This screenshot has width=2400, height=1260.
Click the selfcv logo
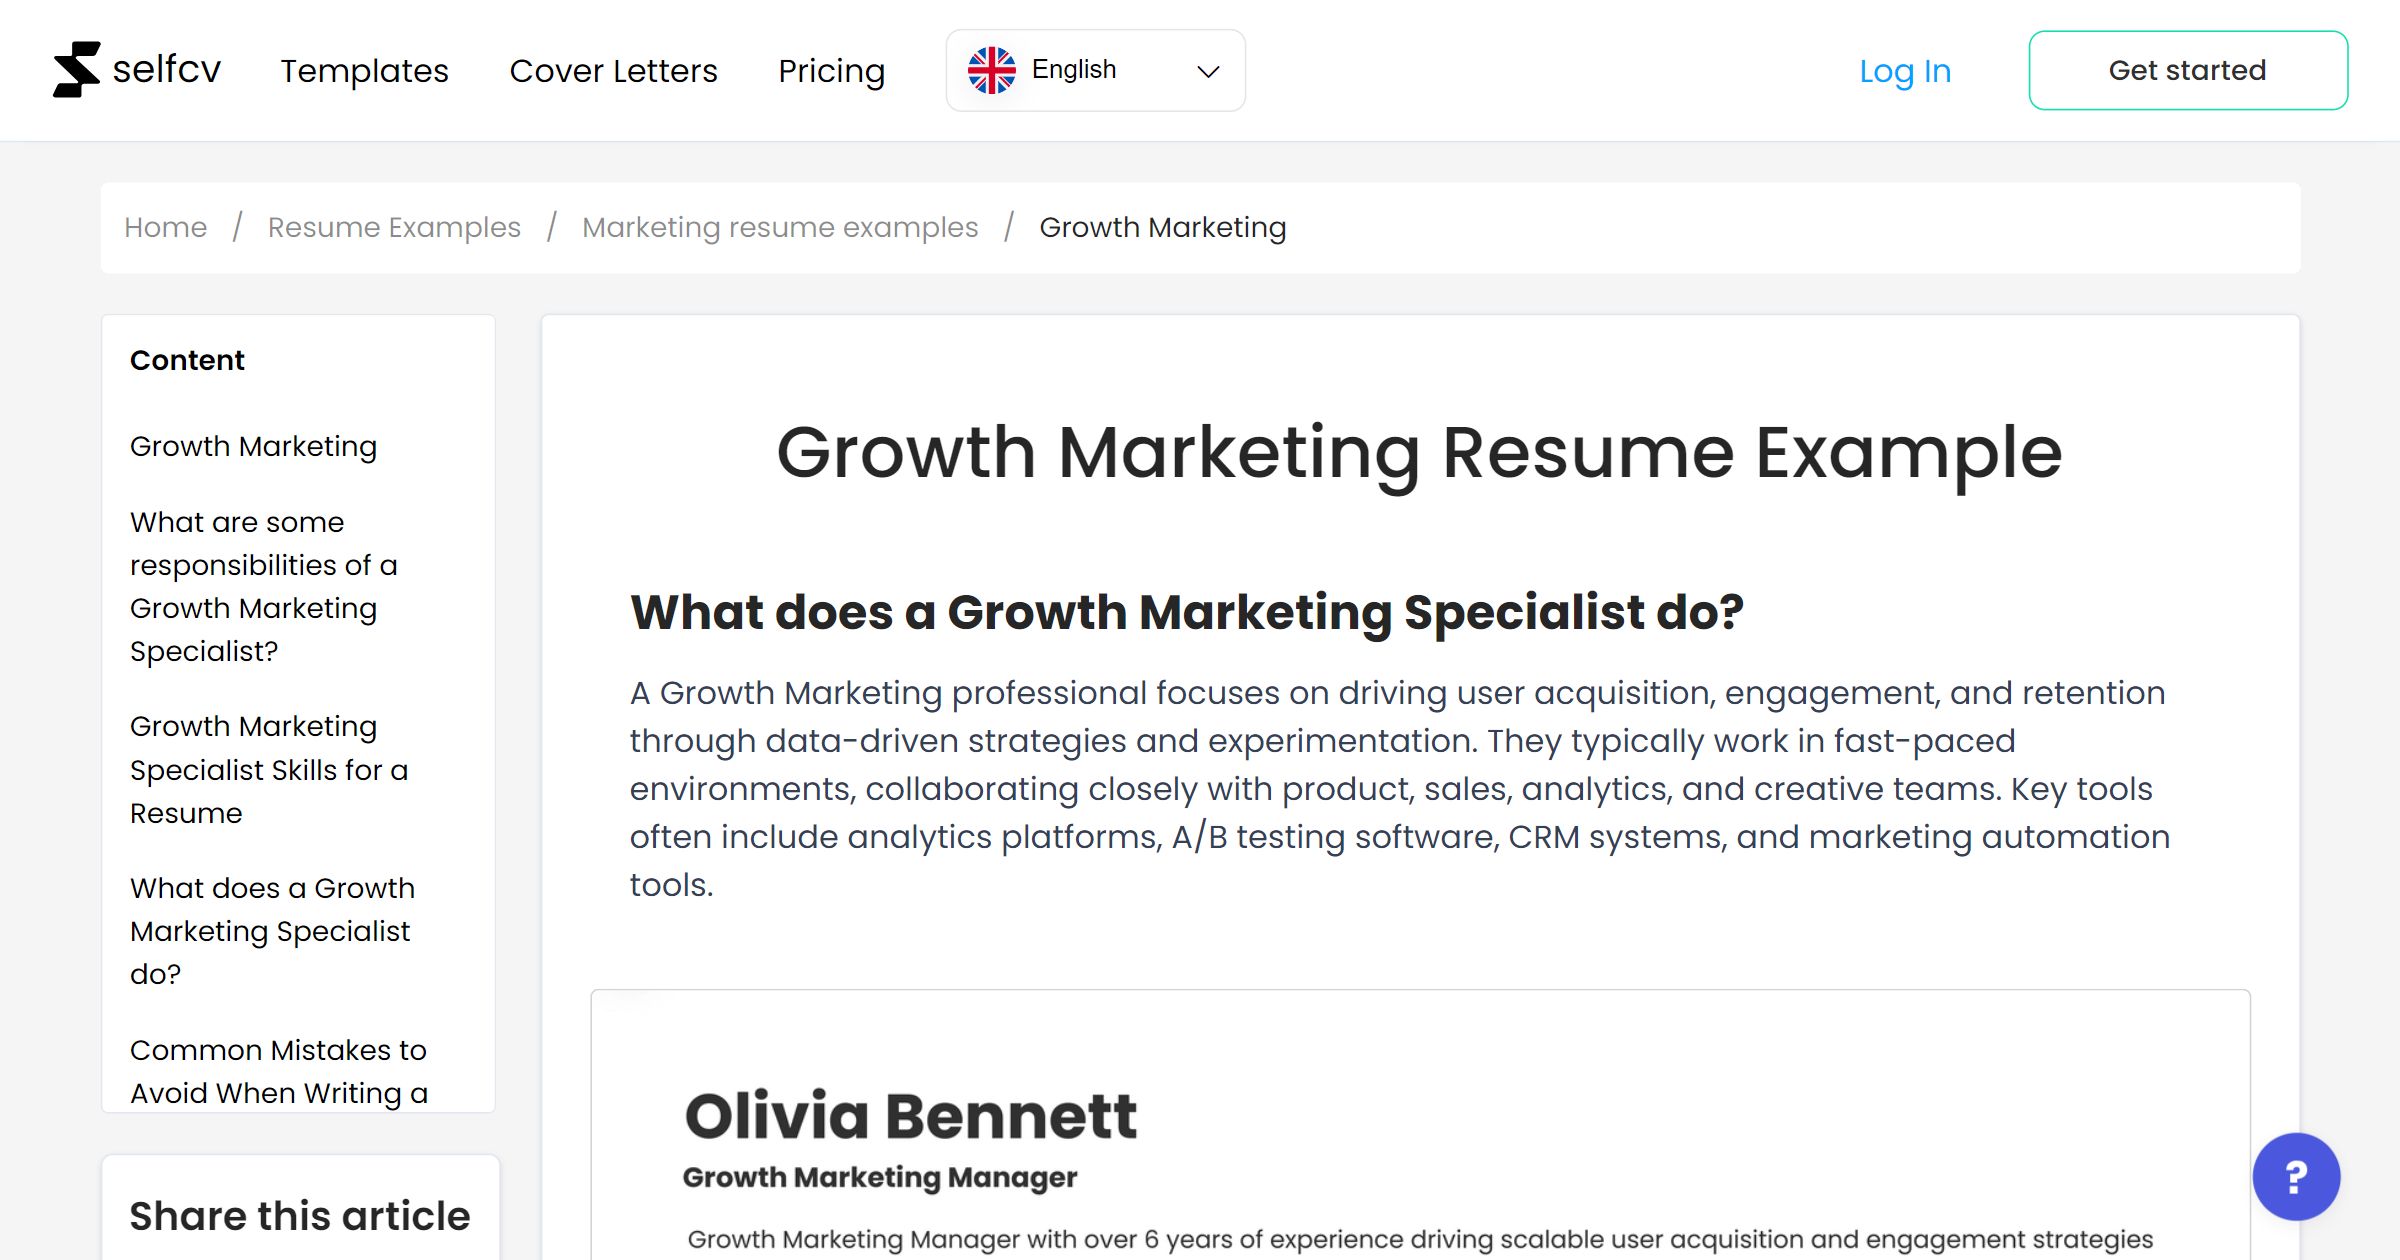[x=137, y=69]
